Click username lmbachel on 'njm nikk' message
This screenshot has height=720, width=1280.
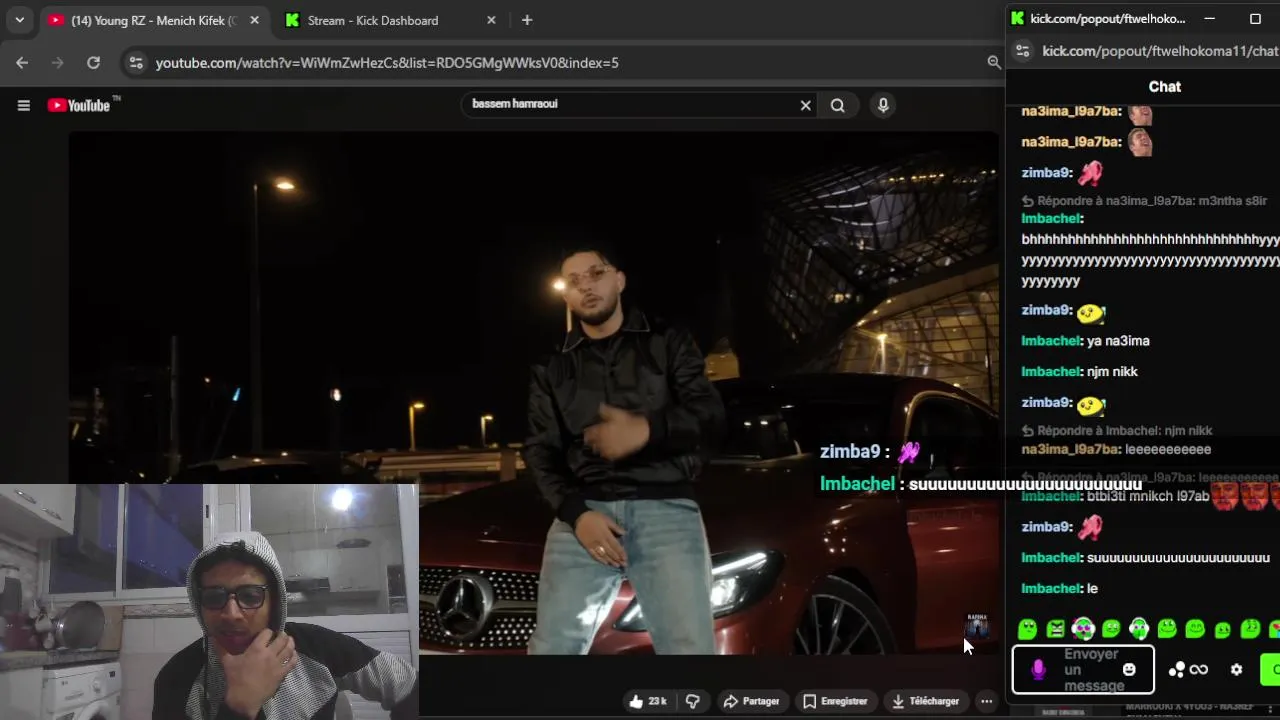click(x=1052, y=372)
